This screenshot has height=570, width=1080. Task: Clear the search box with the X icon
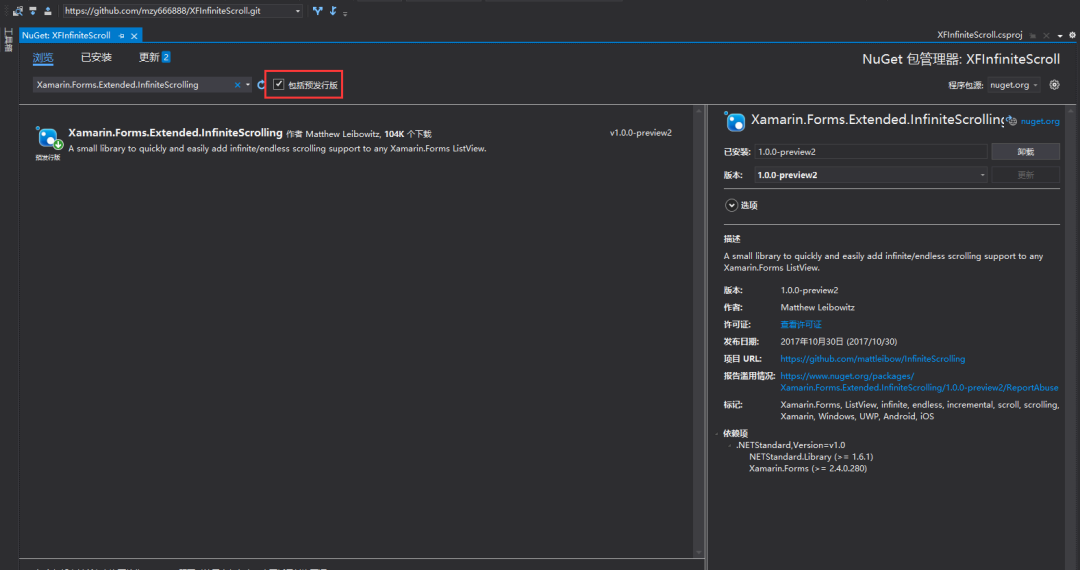click(x=238, y=85)
